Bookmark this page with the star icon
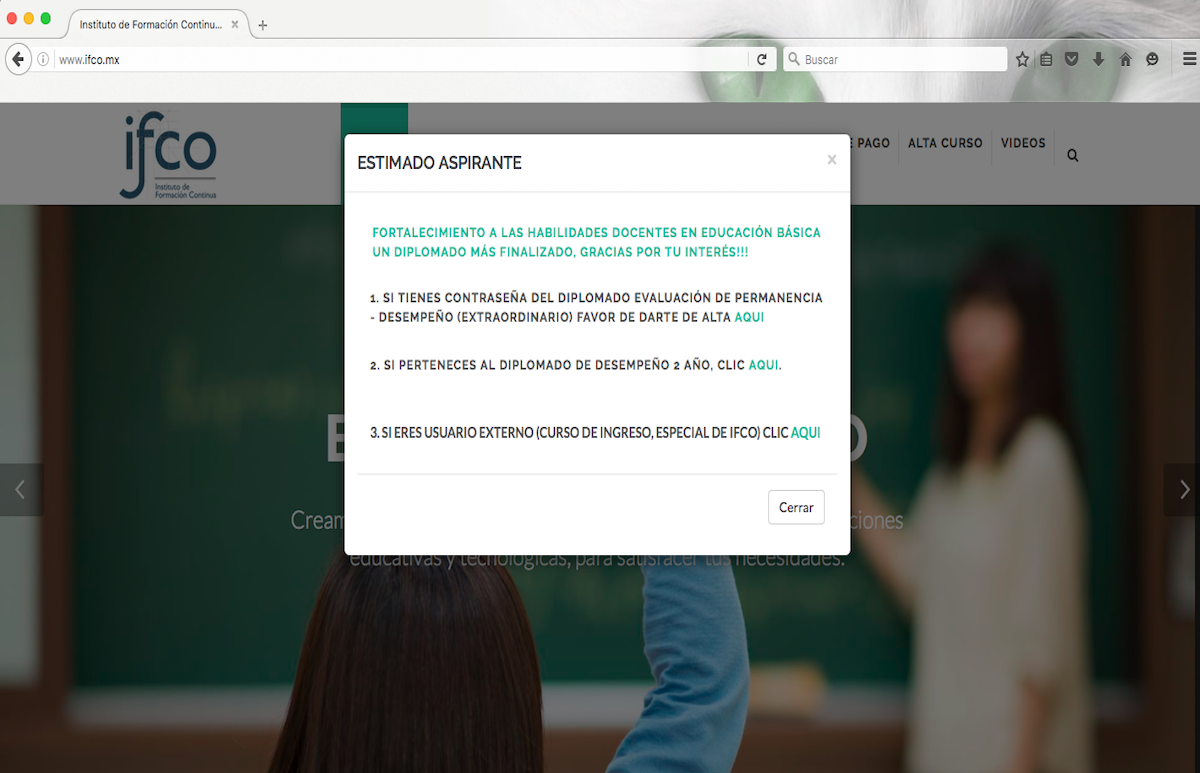 (x=1022, y=60)
